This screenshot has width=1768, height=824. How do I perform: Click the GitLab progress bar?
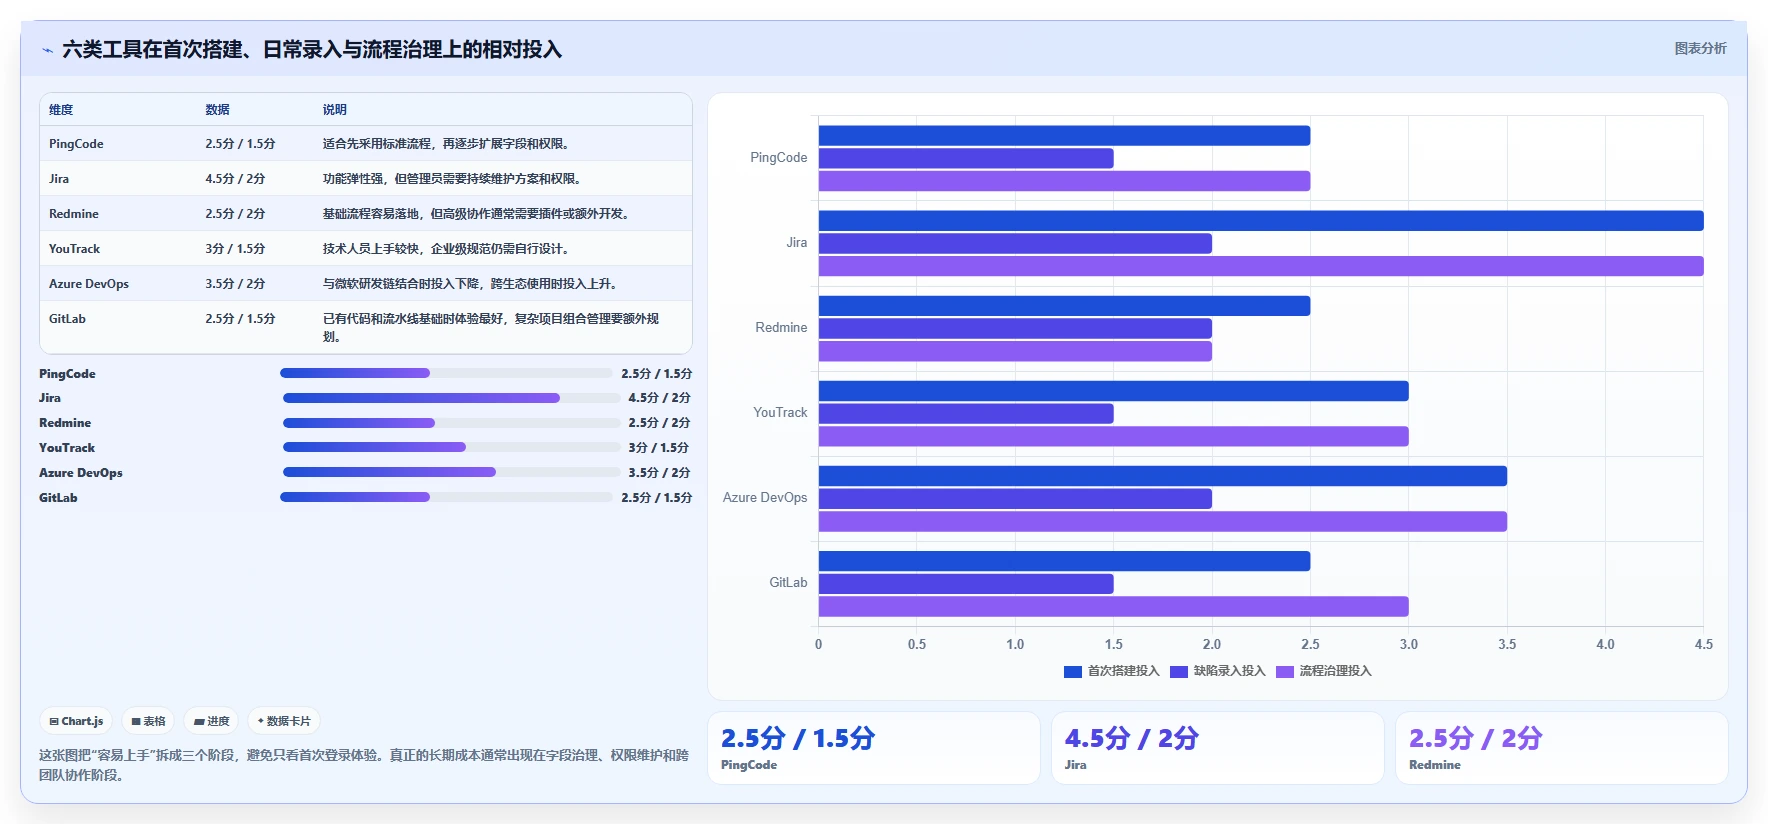coord(446,497)
